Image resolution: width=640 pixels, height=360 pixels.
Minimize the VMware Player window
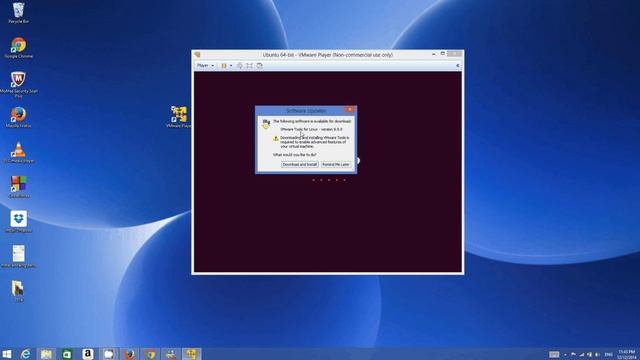433,54
